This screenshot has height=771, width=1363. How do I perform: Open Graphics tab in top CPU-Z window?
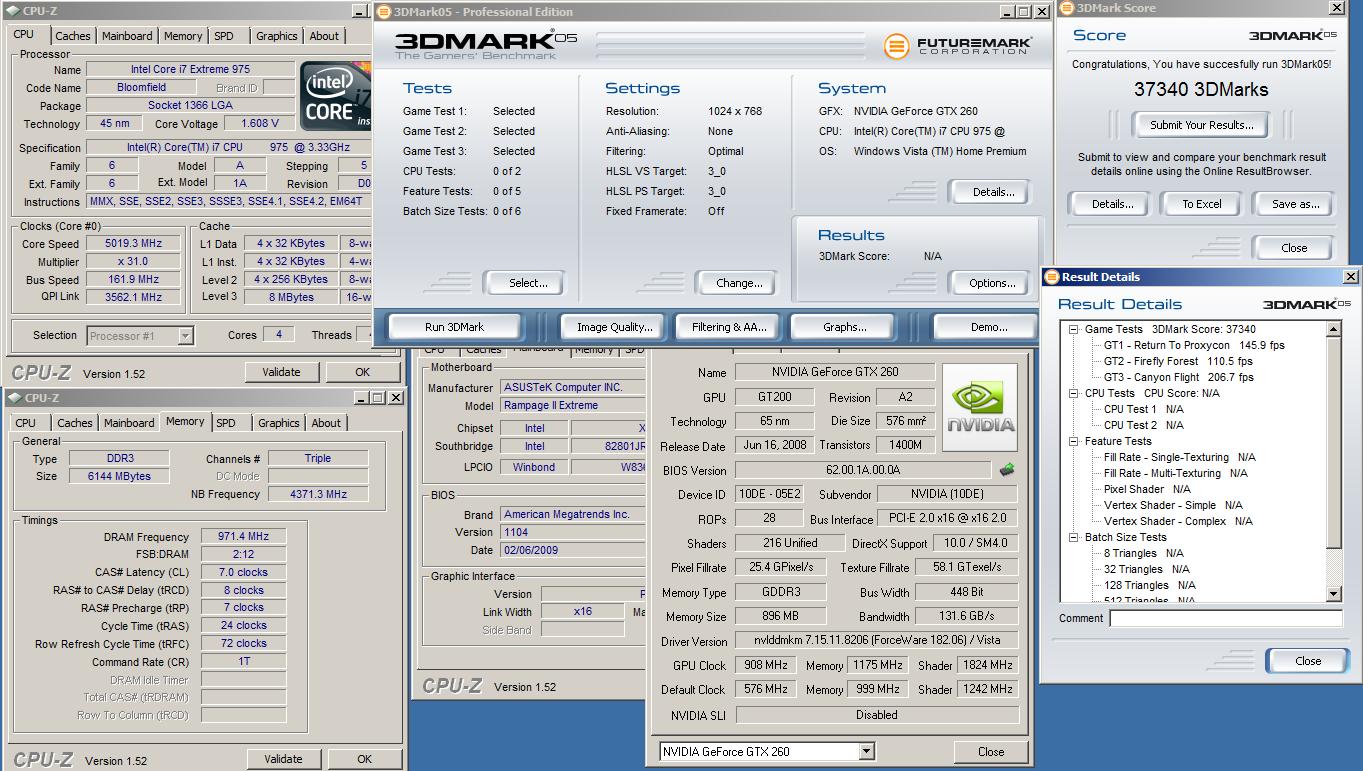(277, 36)
